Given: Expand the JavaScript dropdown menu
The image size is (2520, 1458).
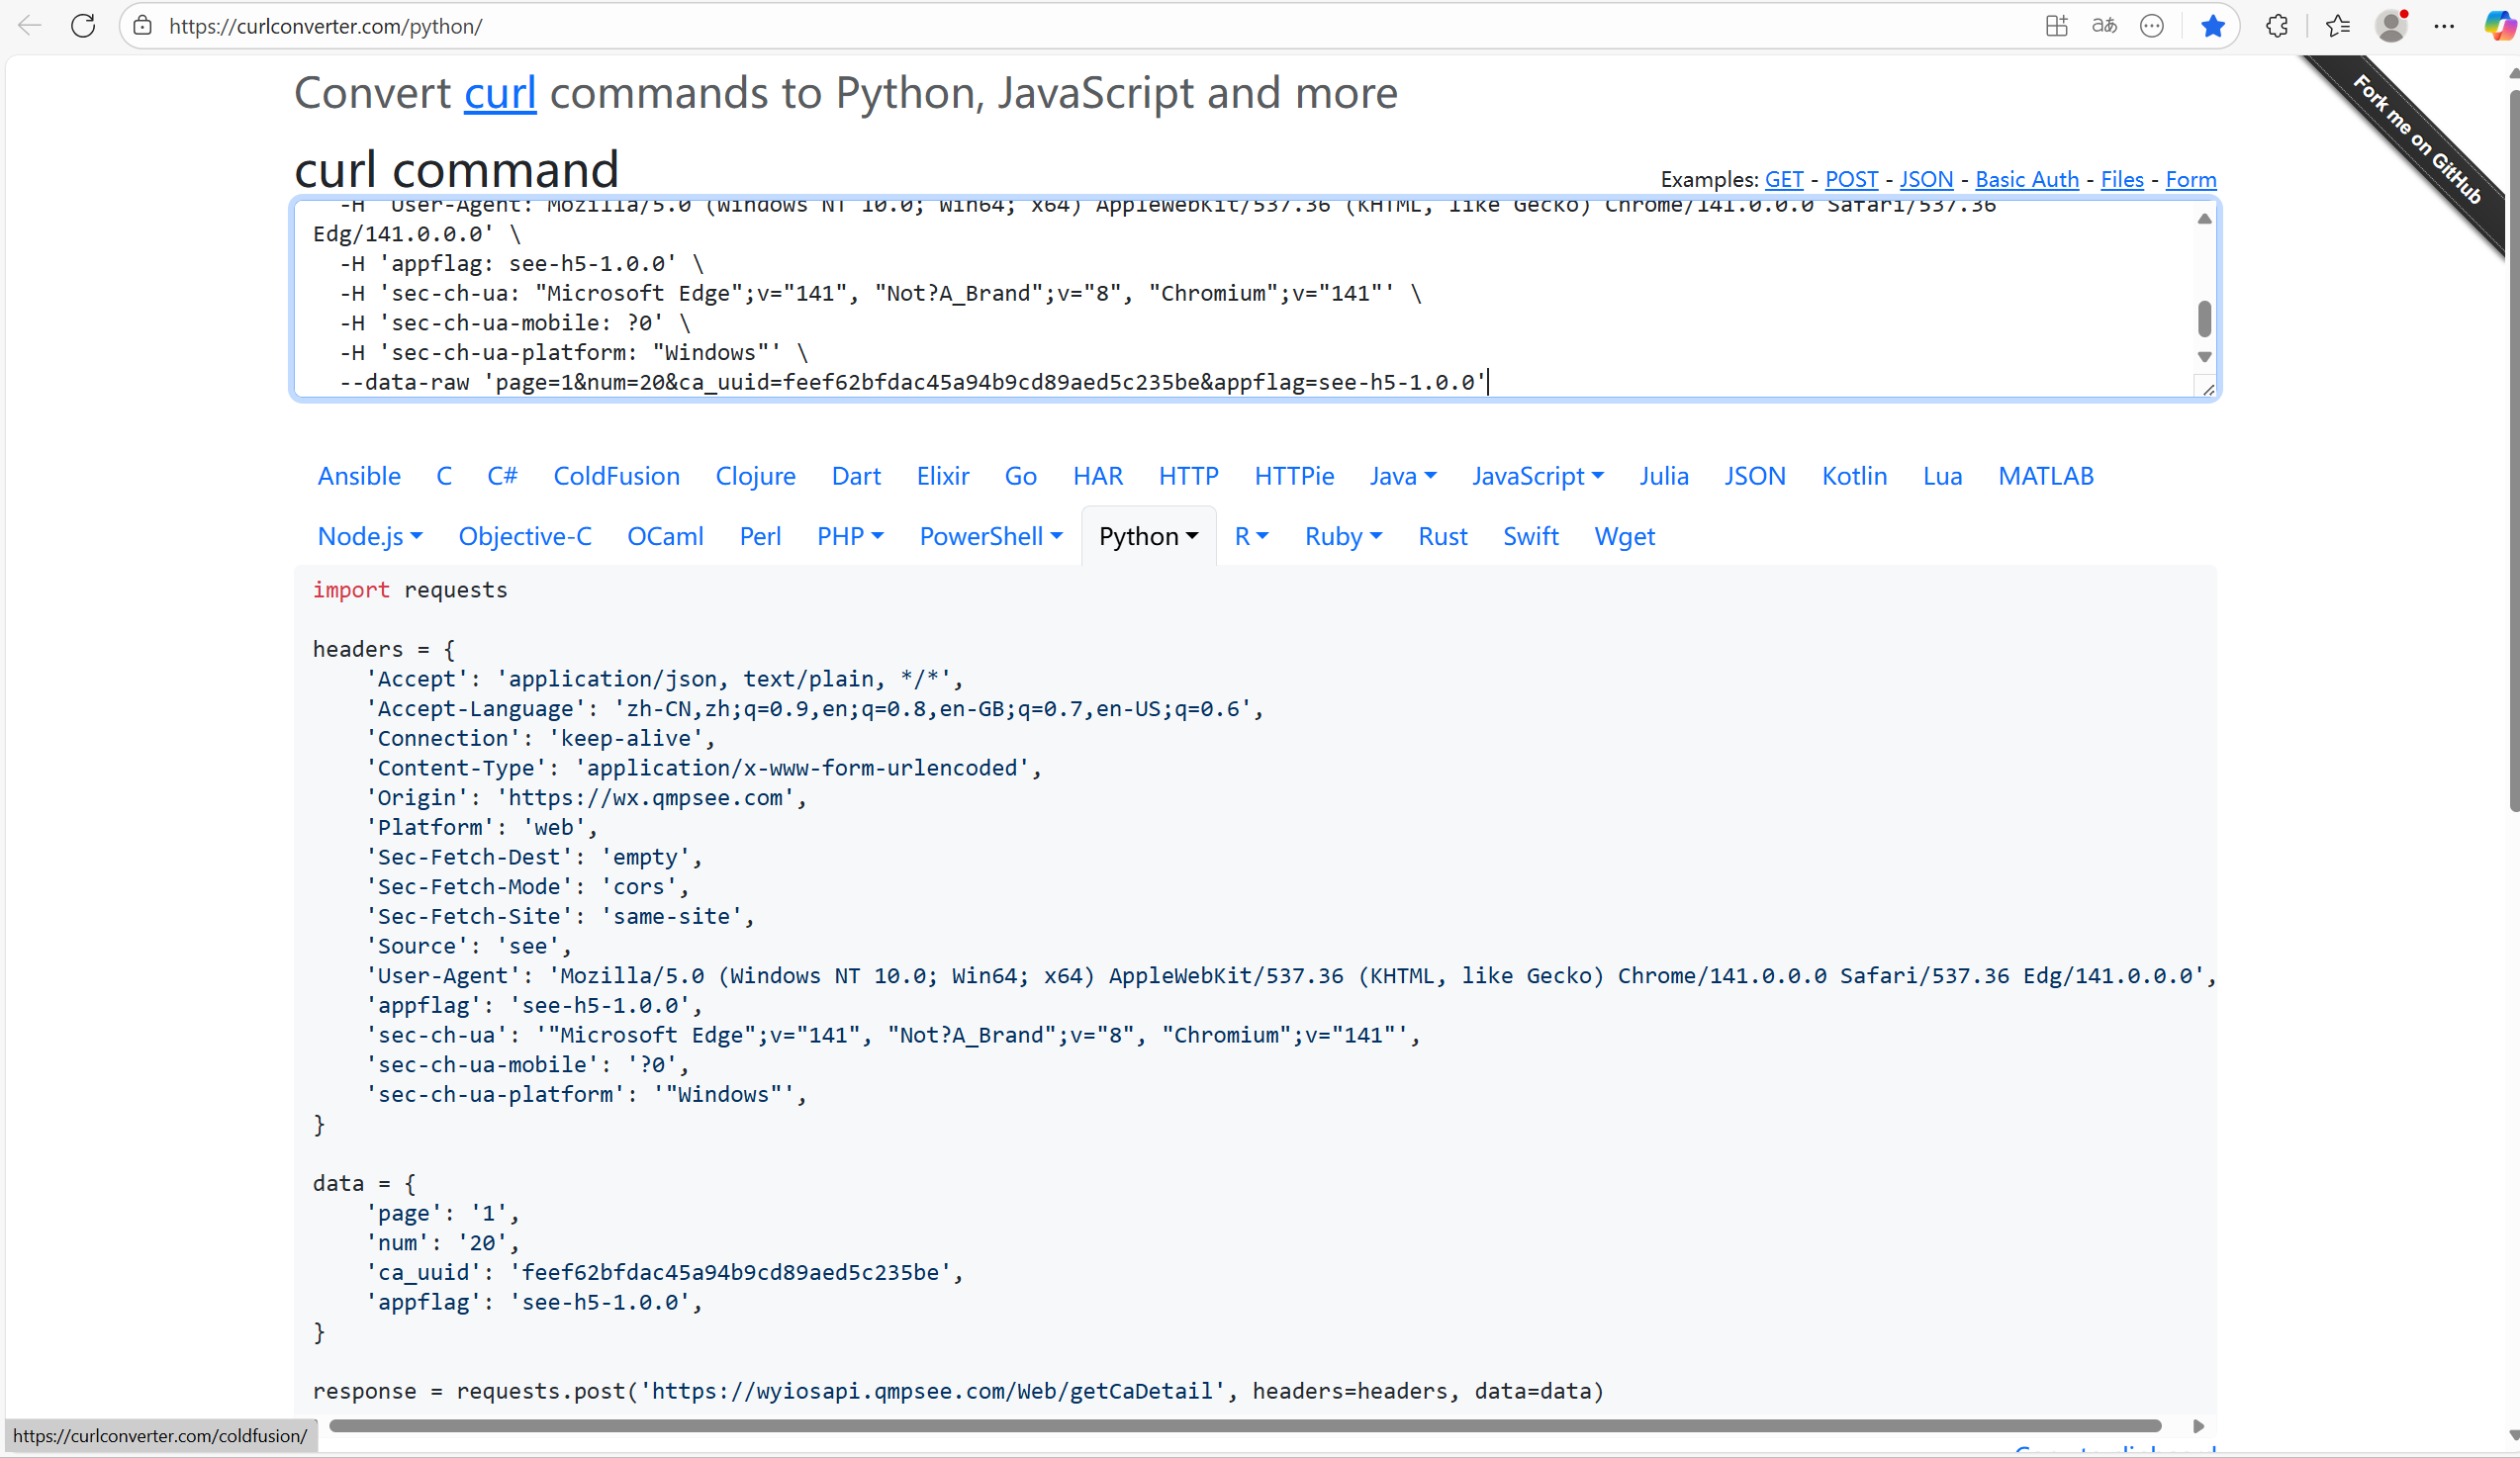Looking at the screenshot, I should pos(1537,476).
